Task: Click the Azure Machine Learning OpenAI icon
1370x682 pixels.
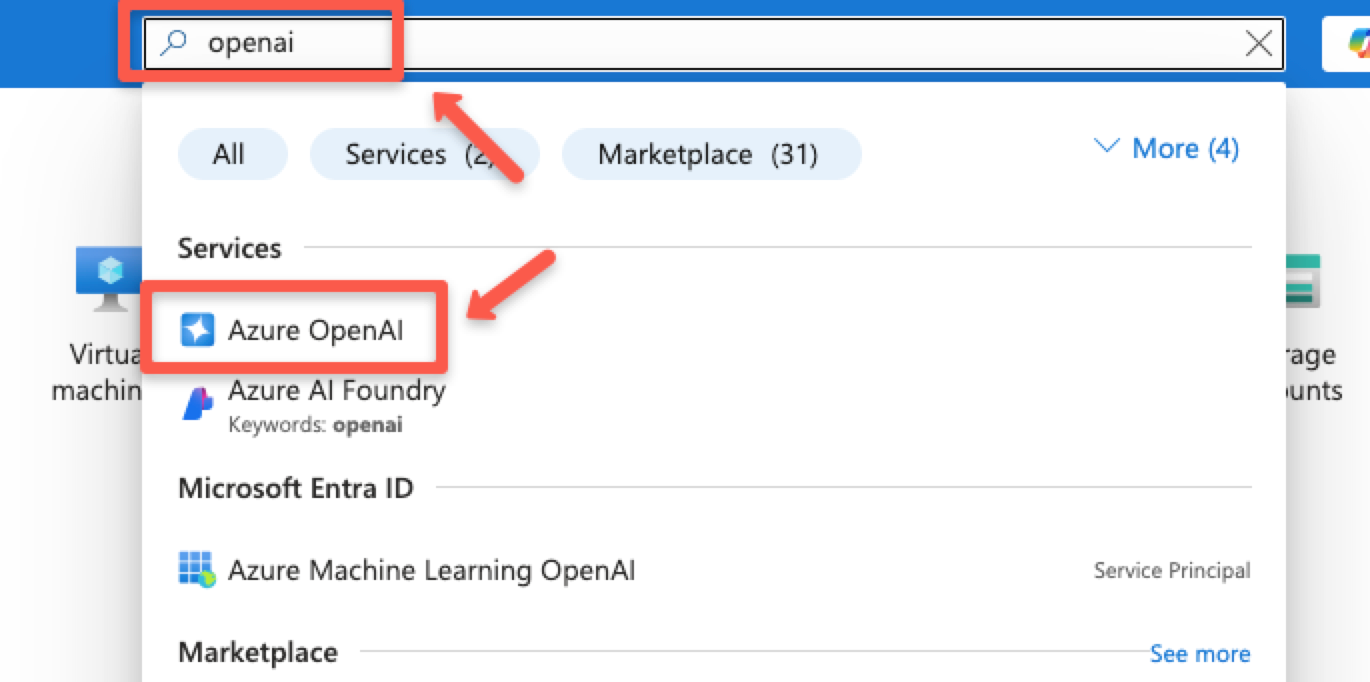Action: 198,570
